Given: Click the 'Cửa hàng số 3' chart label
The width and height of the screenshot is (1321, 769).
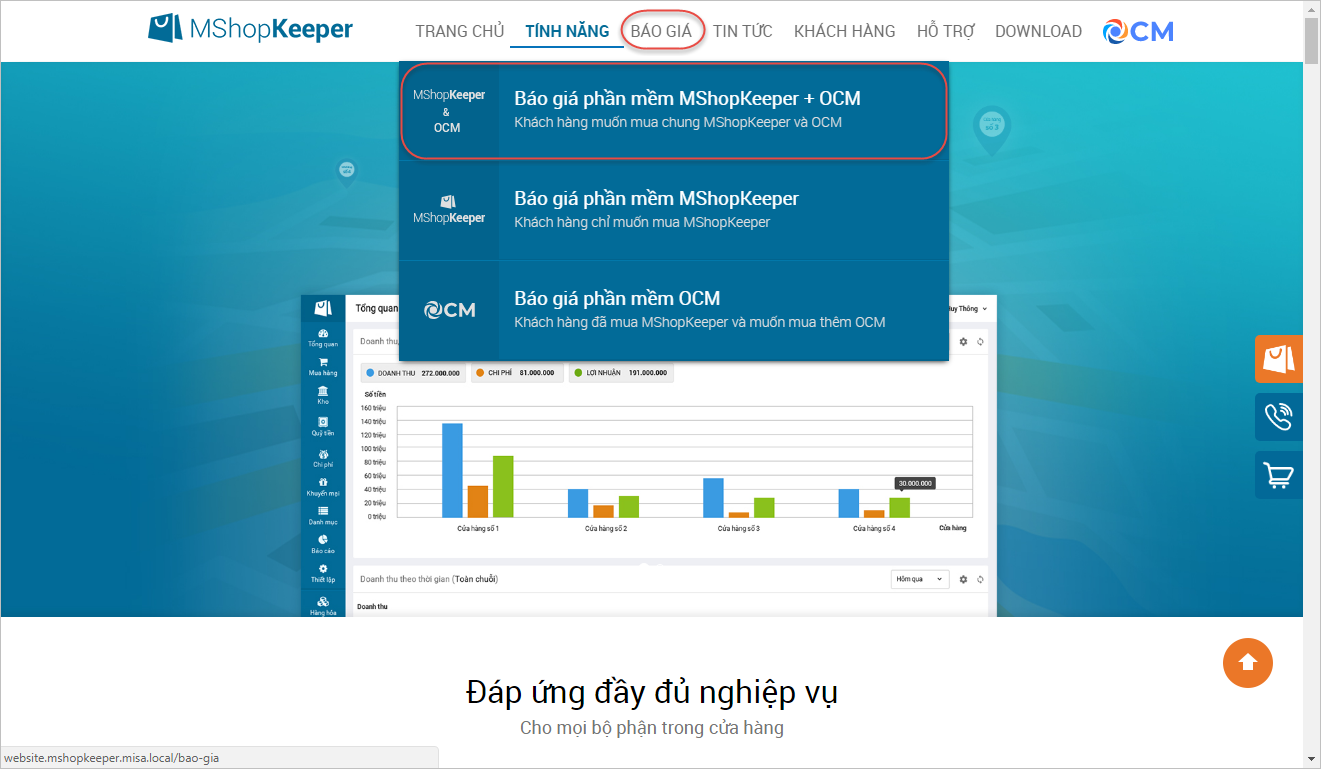Looking at the screenshot, I should [739, 528].
